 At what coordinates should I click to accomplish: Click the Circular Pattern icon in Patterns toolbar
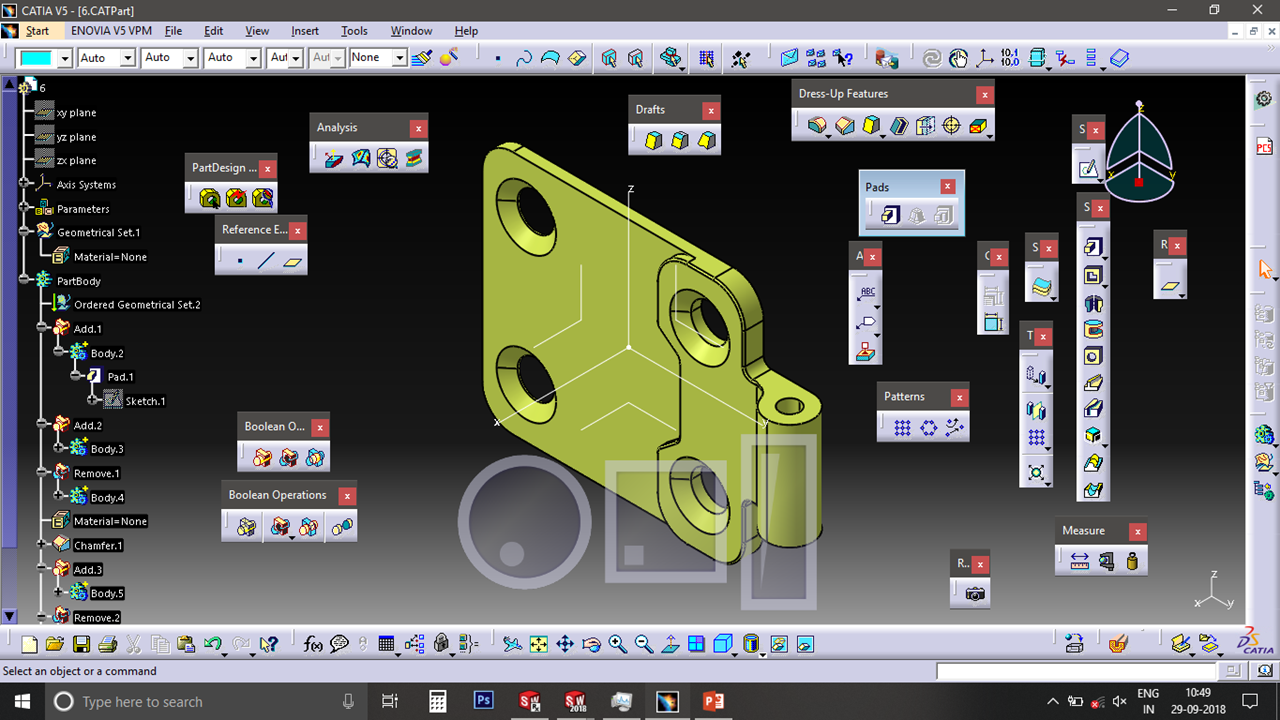pyautogui.click(x=929, y=428)
